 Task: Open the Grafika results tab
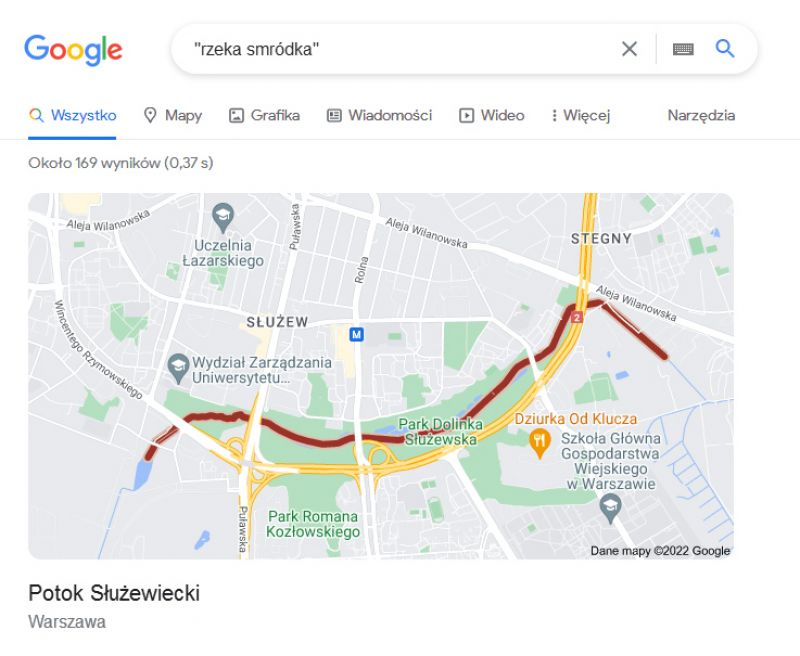point(264,115)
